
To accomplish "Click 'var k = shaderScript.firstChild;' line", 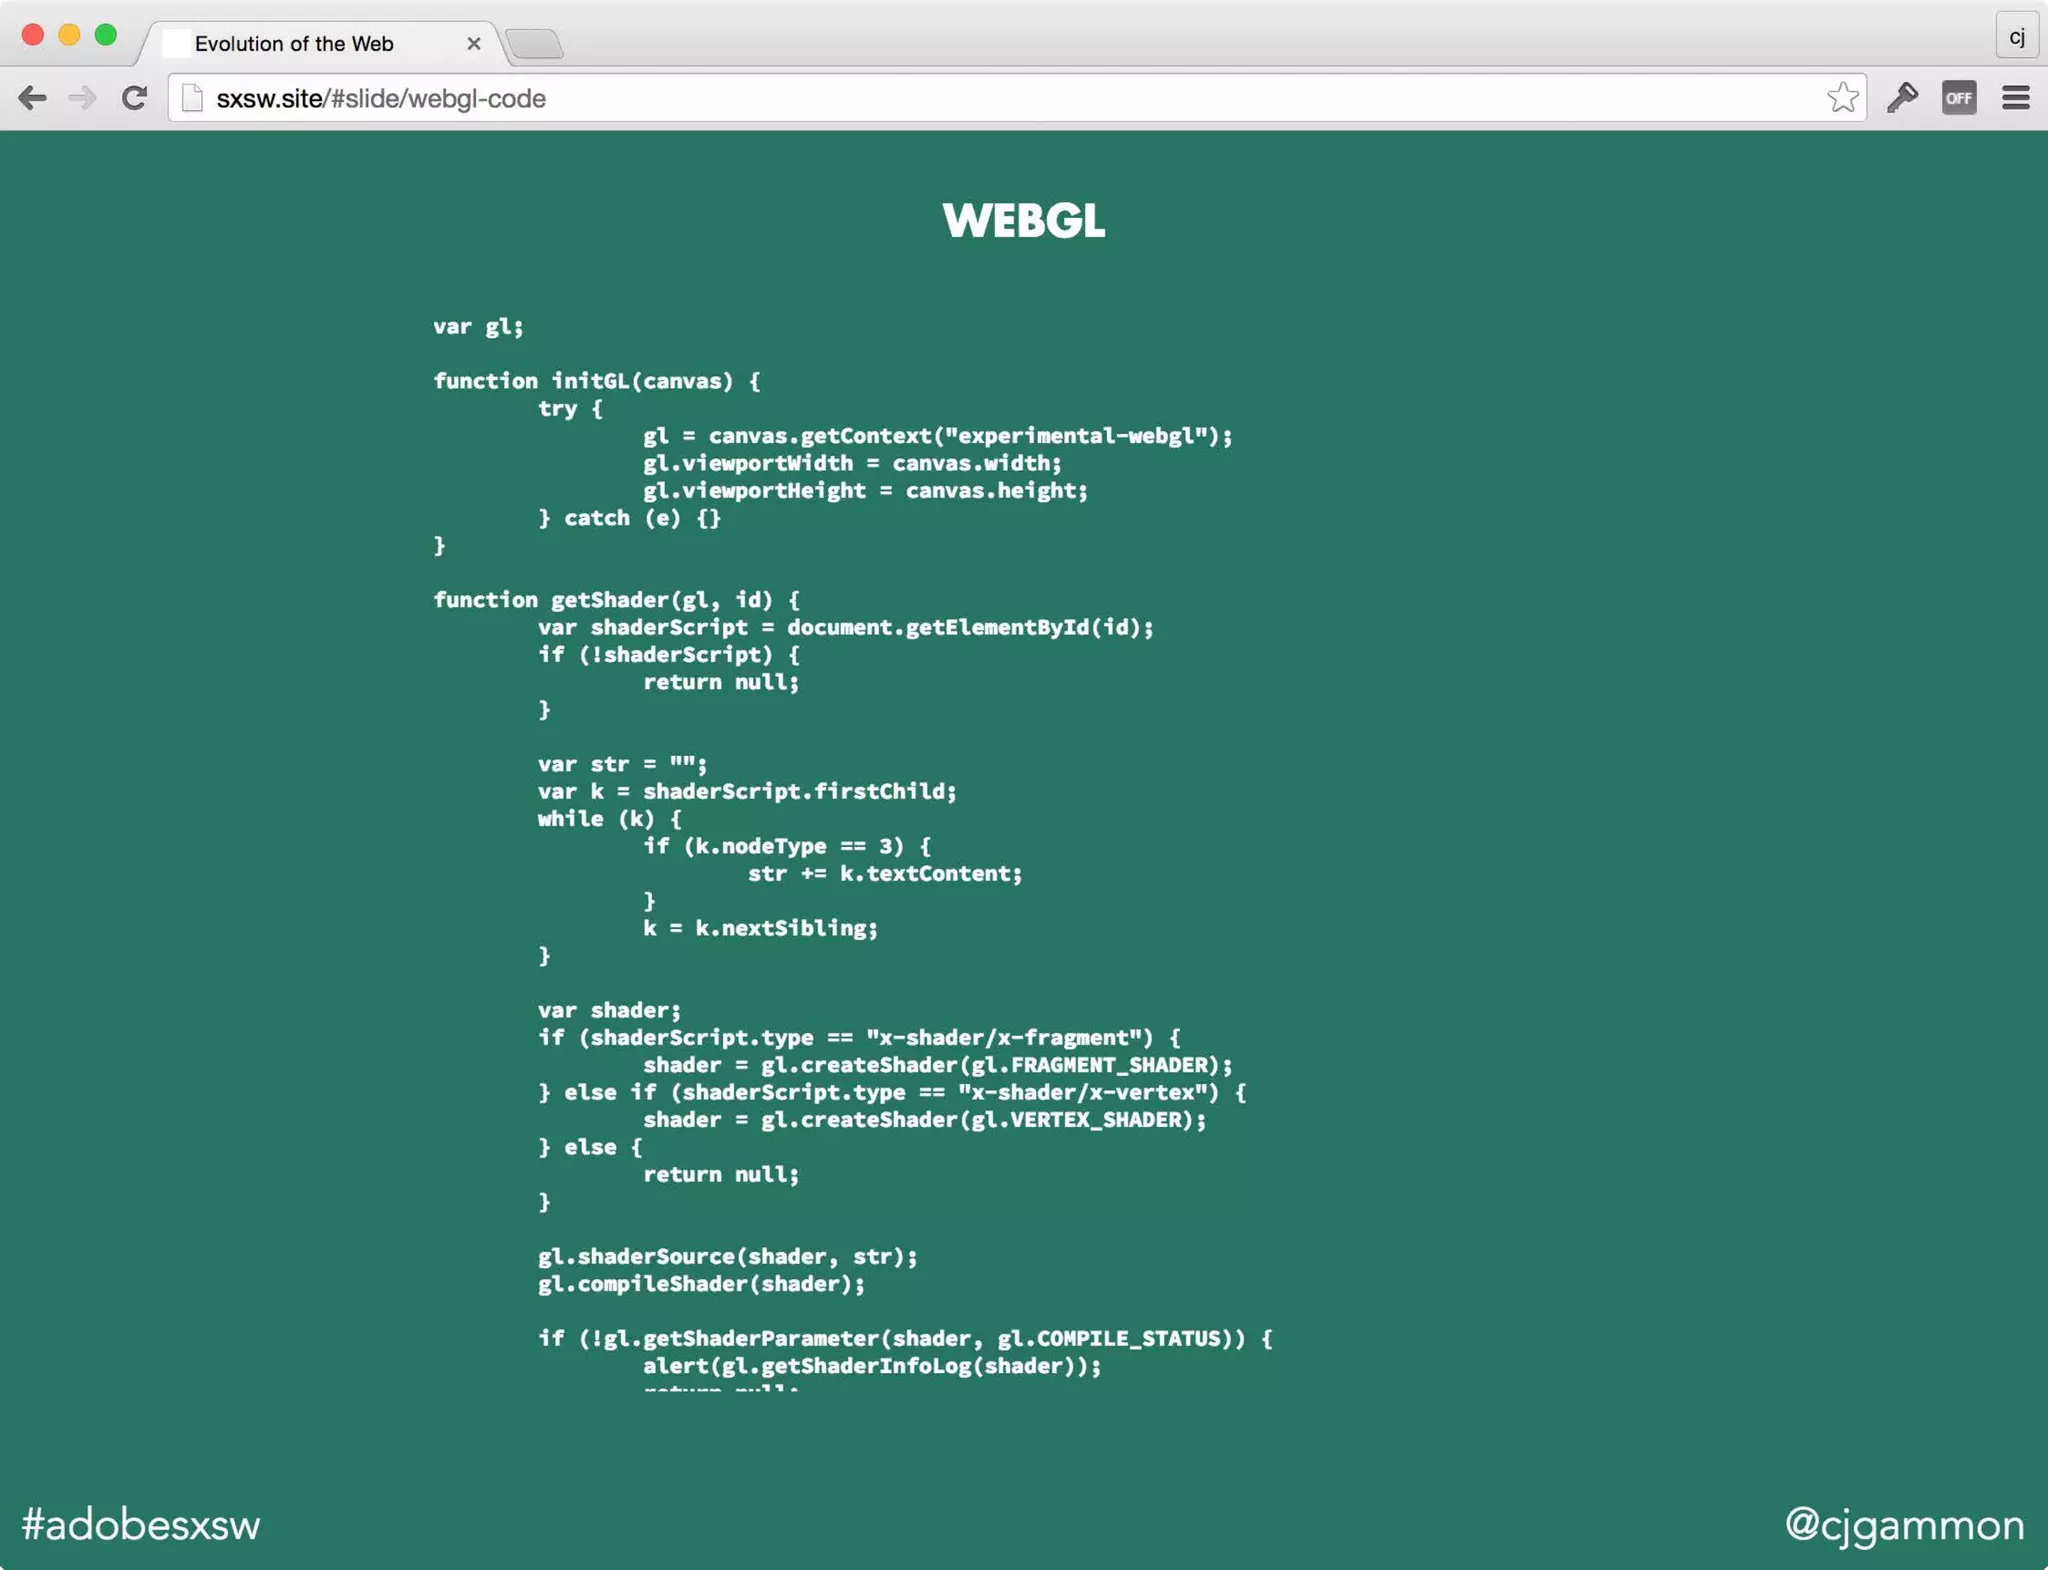I will (747, 791).
